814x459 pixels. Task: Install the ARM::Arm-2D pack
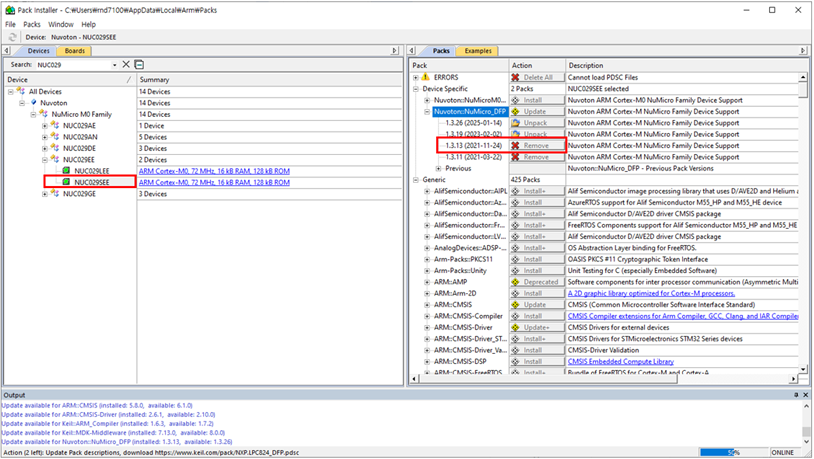tap(537, 293)
